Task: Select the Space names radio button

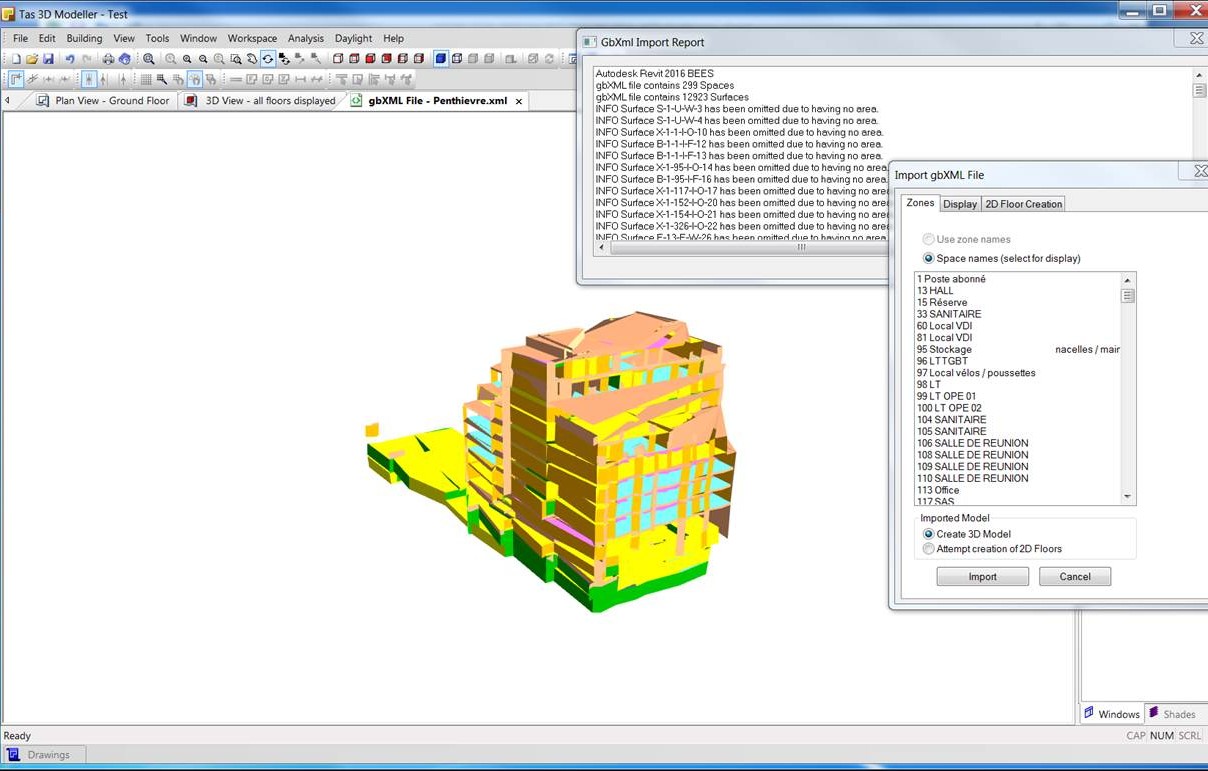Action: tap(929, 258)
